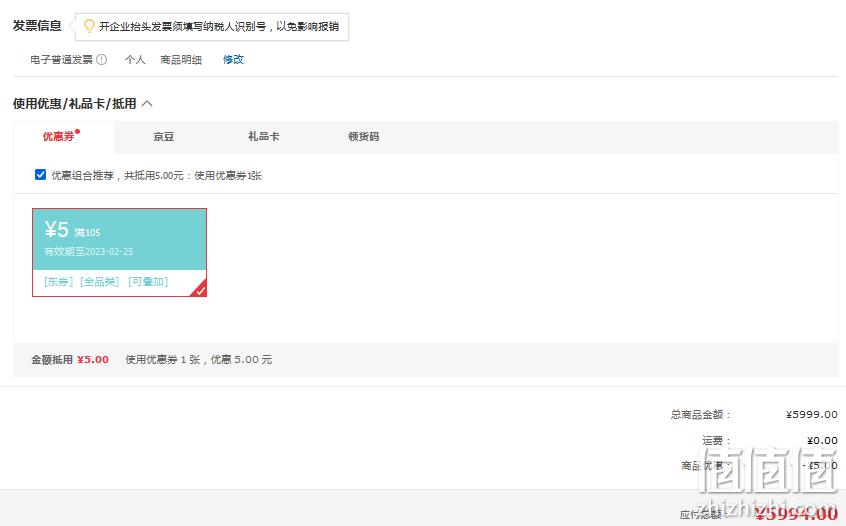Click the 总商品金额 label
Screen dimensions: 846x526
pos(700,414)
